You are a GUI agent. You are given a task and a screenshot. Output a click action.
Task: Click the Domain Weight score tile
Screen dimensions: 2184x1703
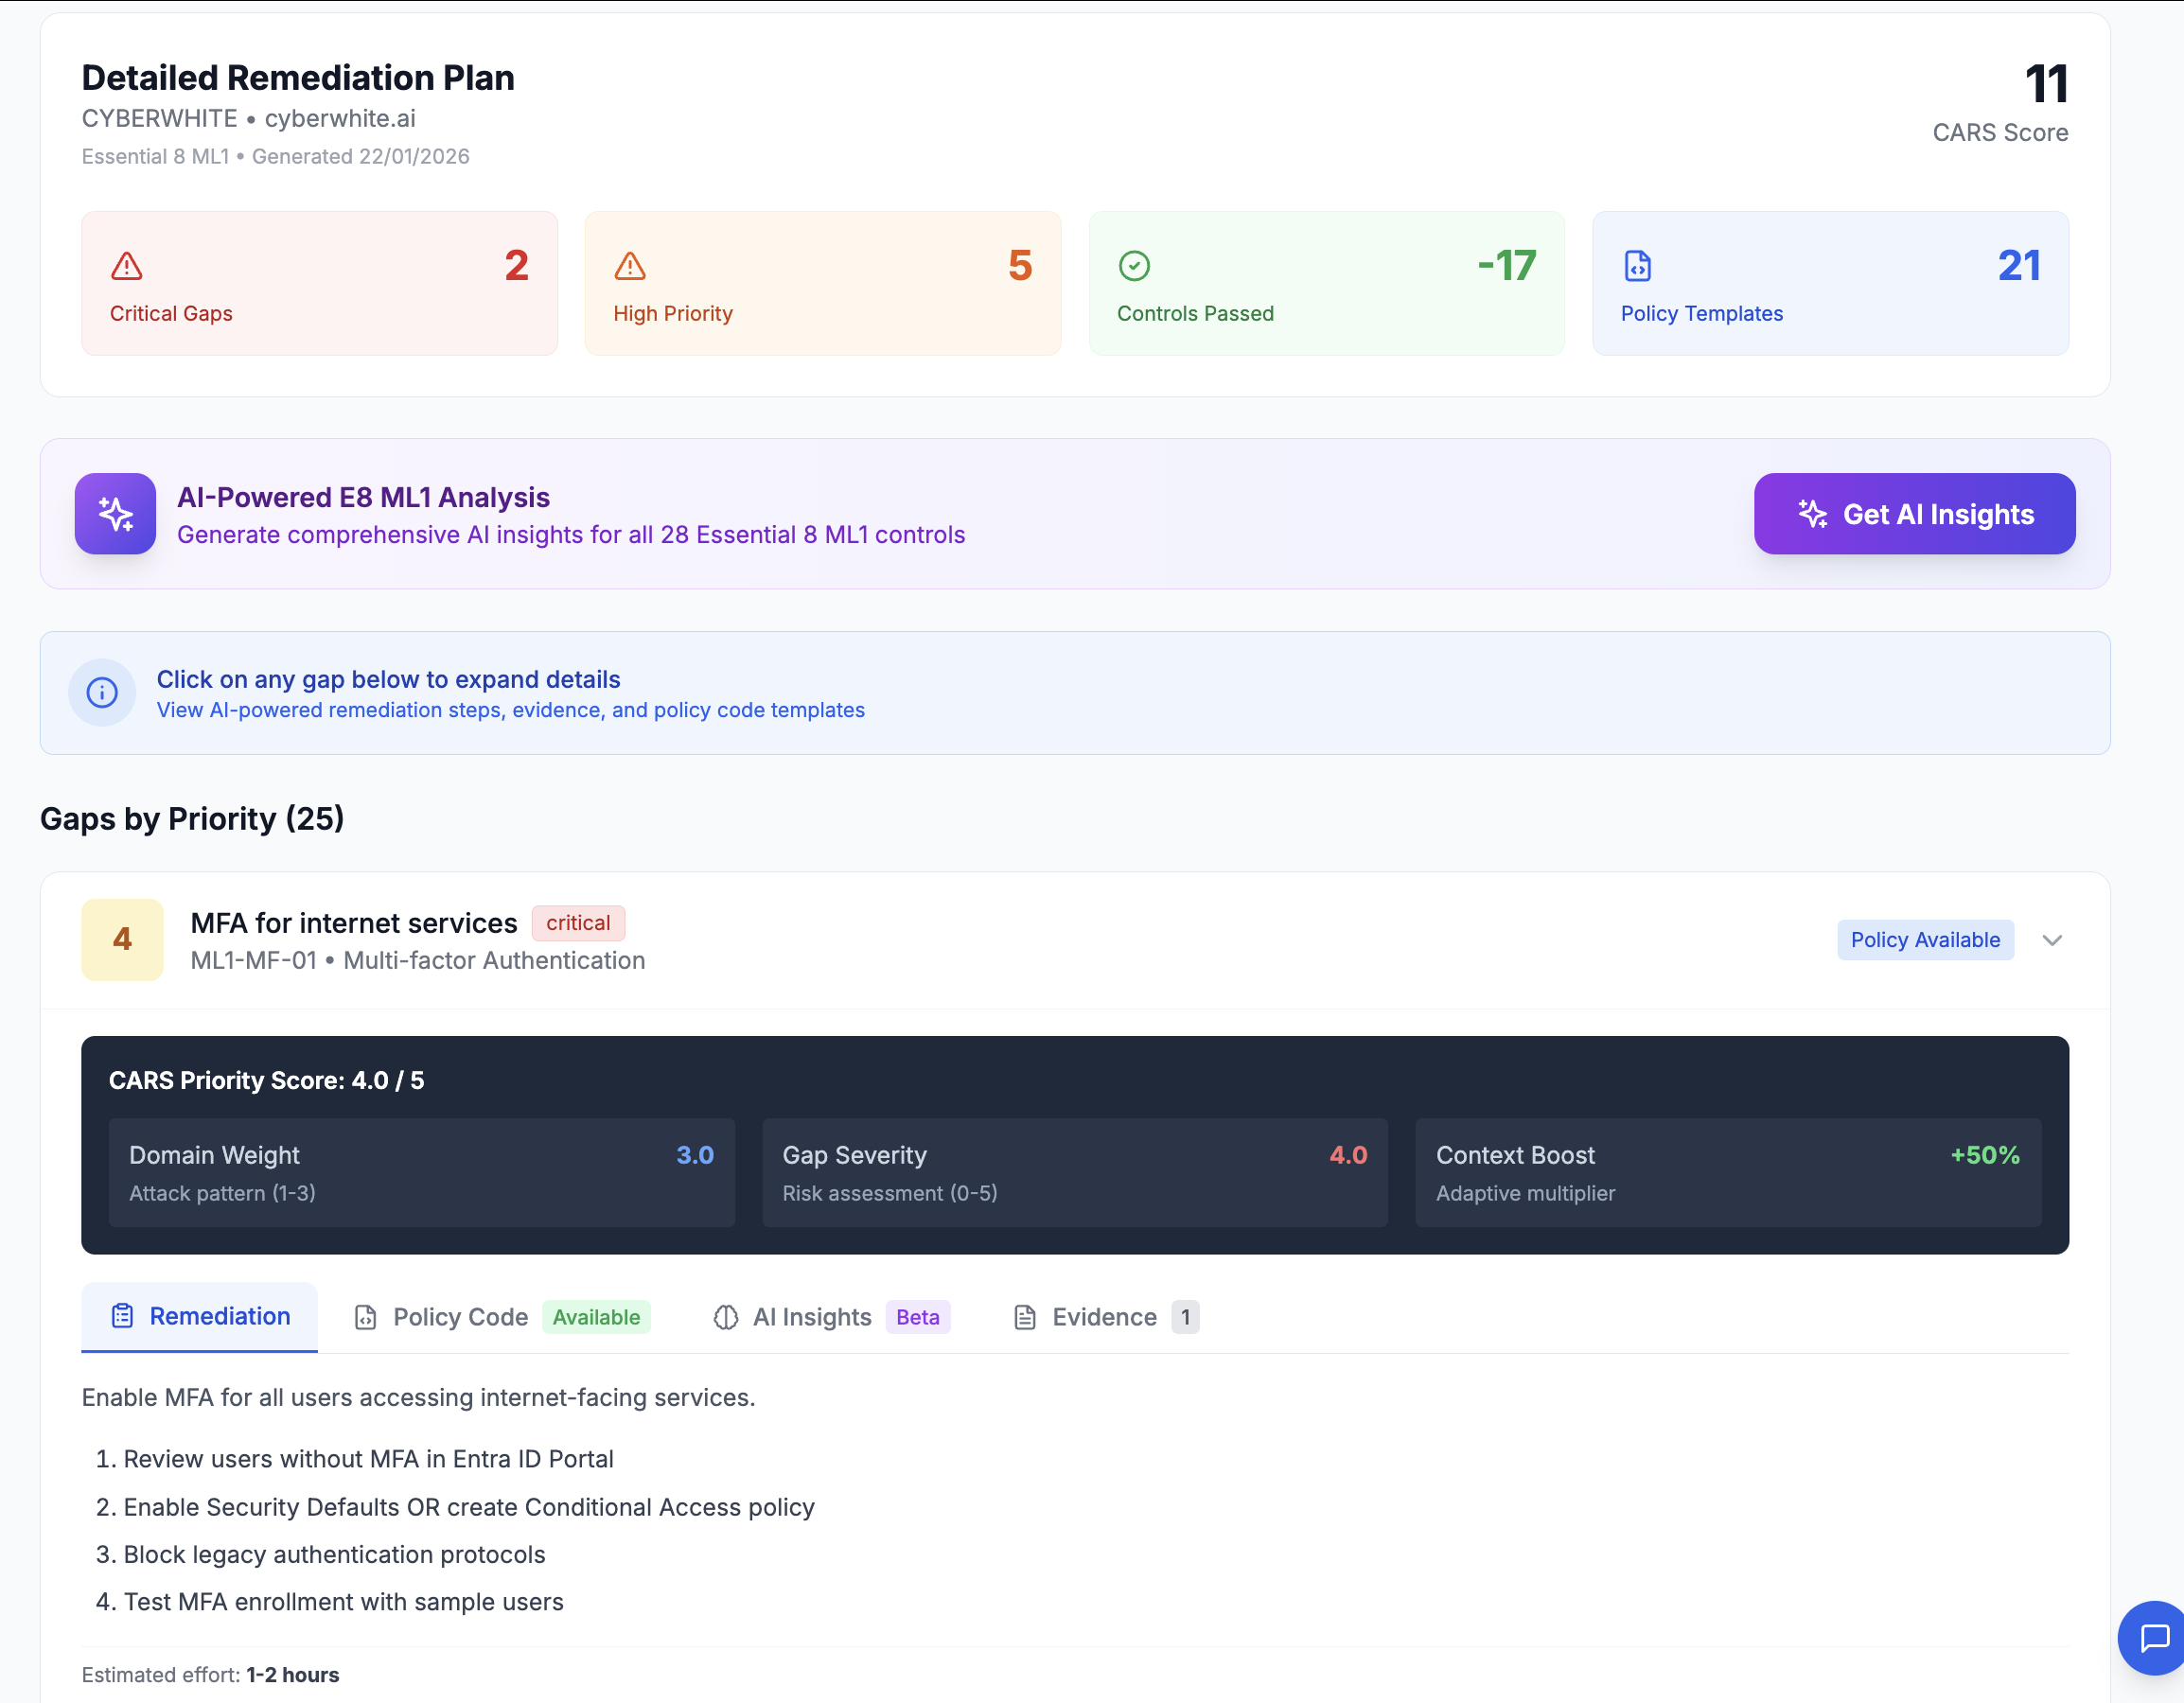click(x=422, y=1173)
